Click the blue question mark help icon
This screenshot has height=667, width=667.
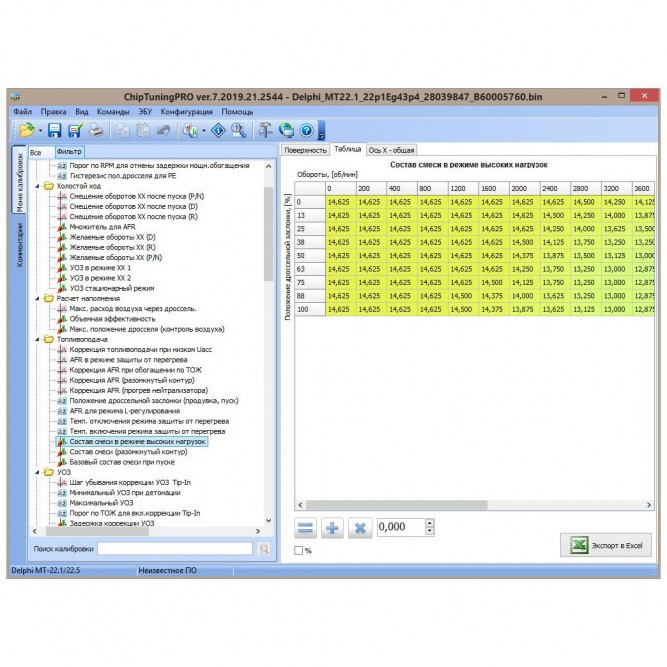point(307,130)
